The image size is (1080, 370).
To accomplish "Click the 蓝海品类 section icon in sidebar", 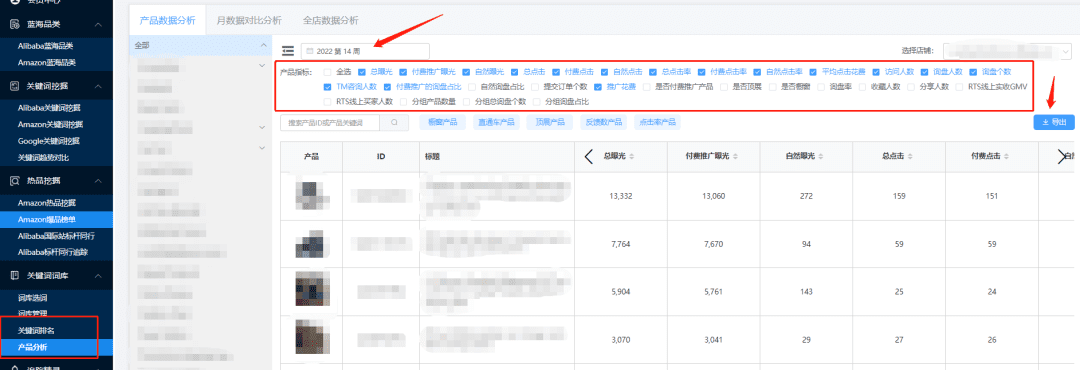I will coord(14,24).
